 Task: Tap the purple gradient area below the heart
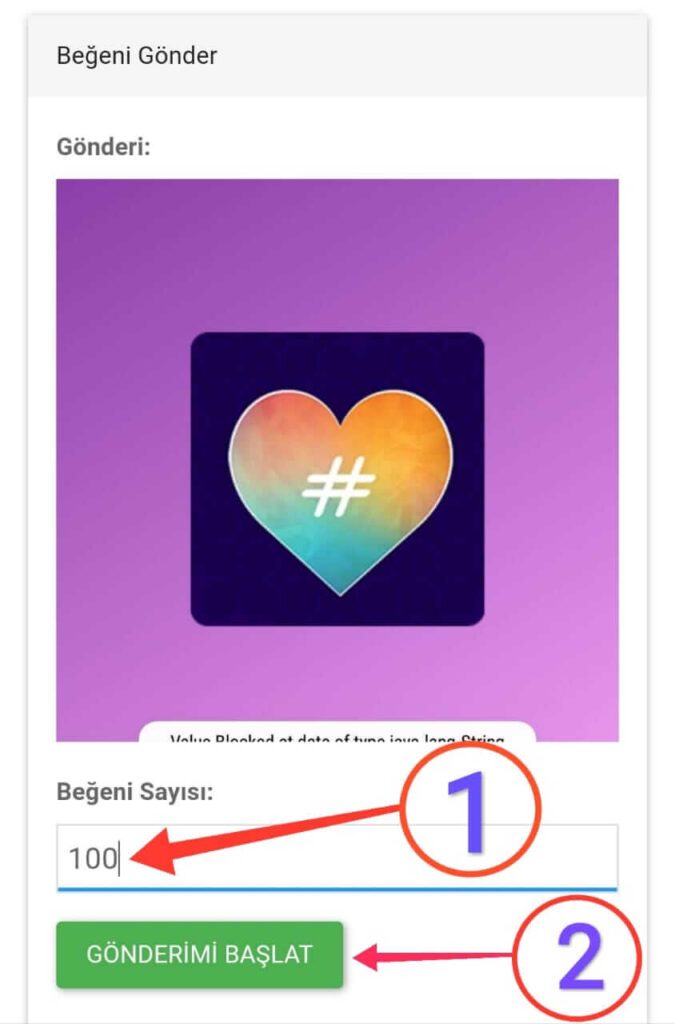pyautogui.click(x=338, y=673)
